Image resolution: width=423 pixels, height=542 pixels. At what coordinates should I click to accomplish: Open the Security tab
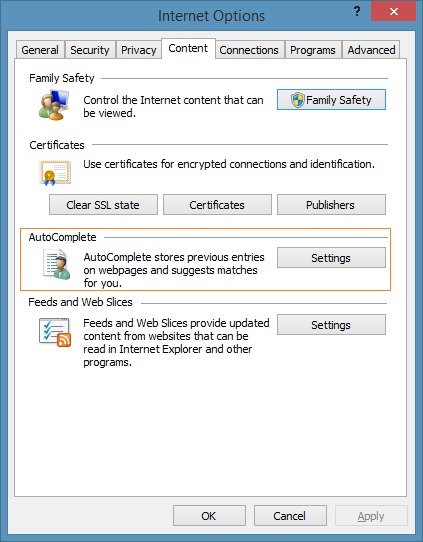[x=90, y=50]
